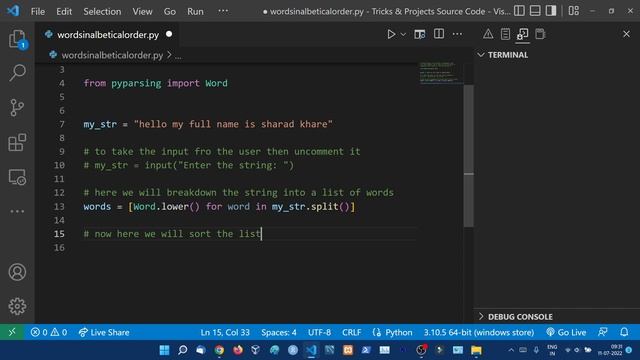Toggle secondary side bar layout button
Image resolution: width=640 pixels, height=360 pixels.
(551, 11)
